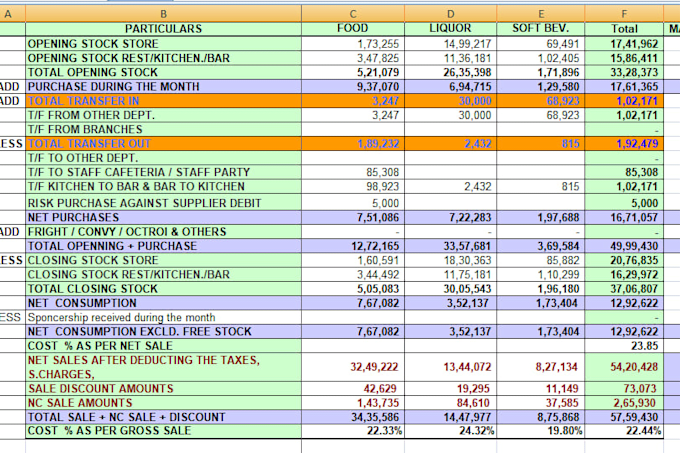680x453 pixels.
Task: Click the PARTICULARS heading cell
Action: [x=163, y=29]
